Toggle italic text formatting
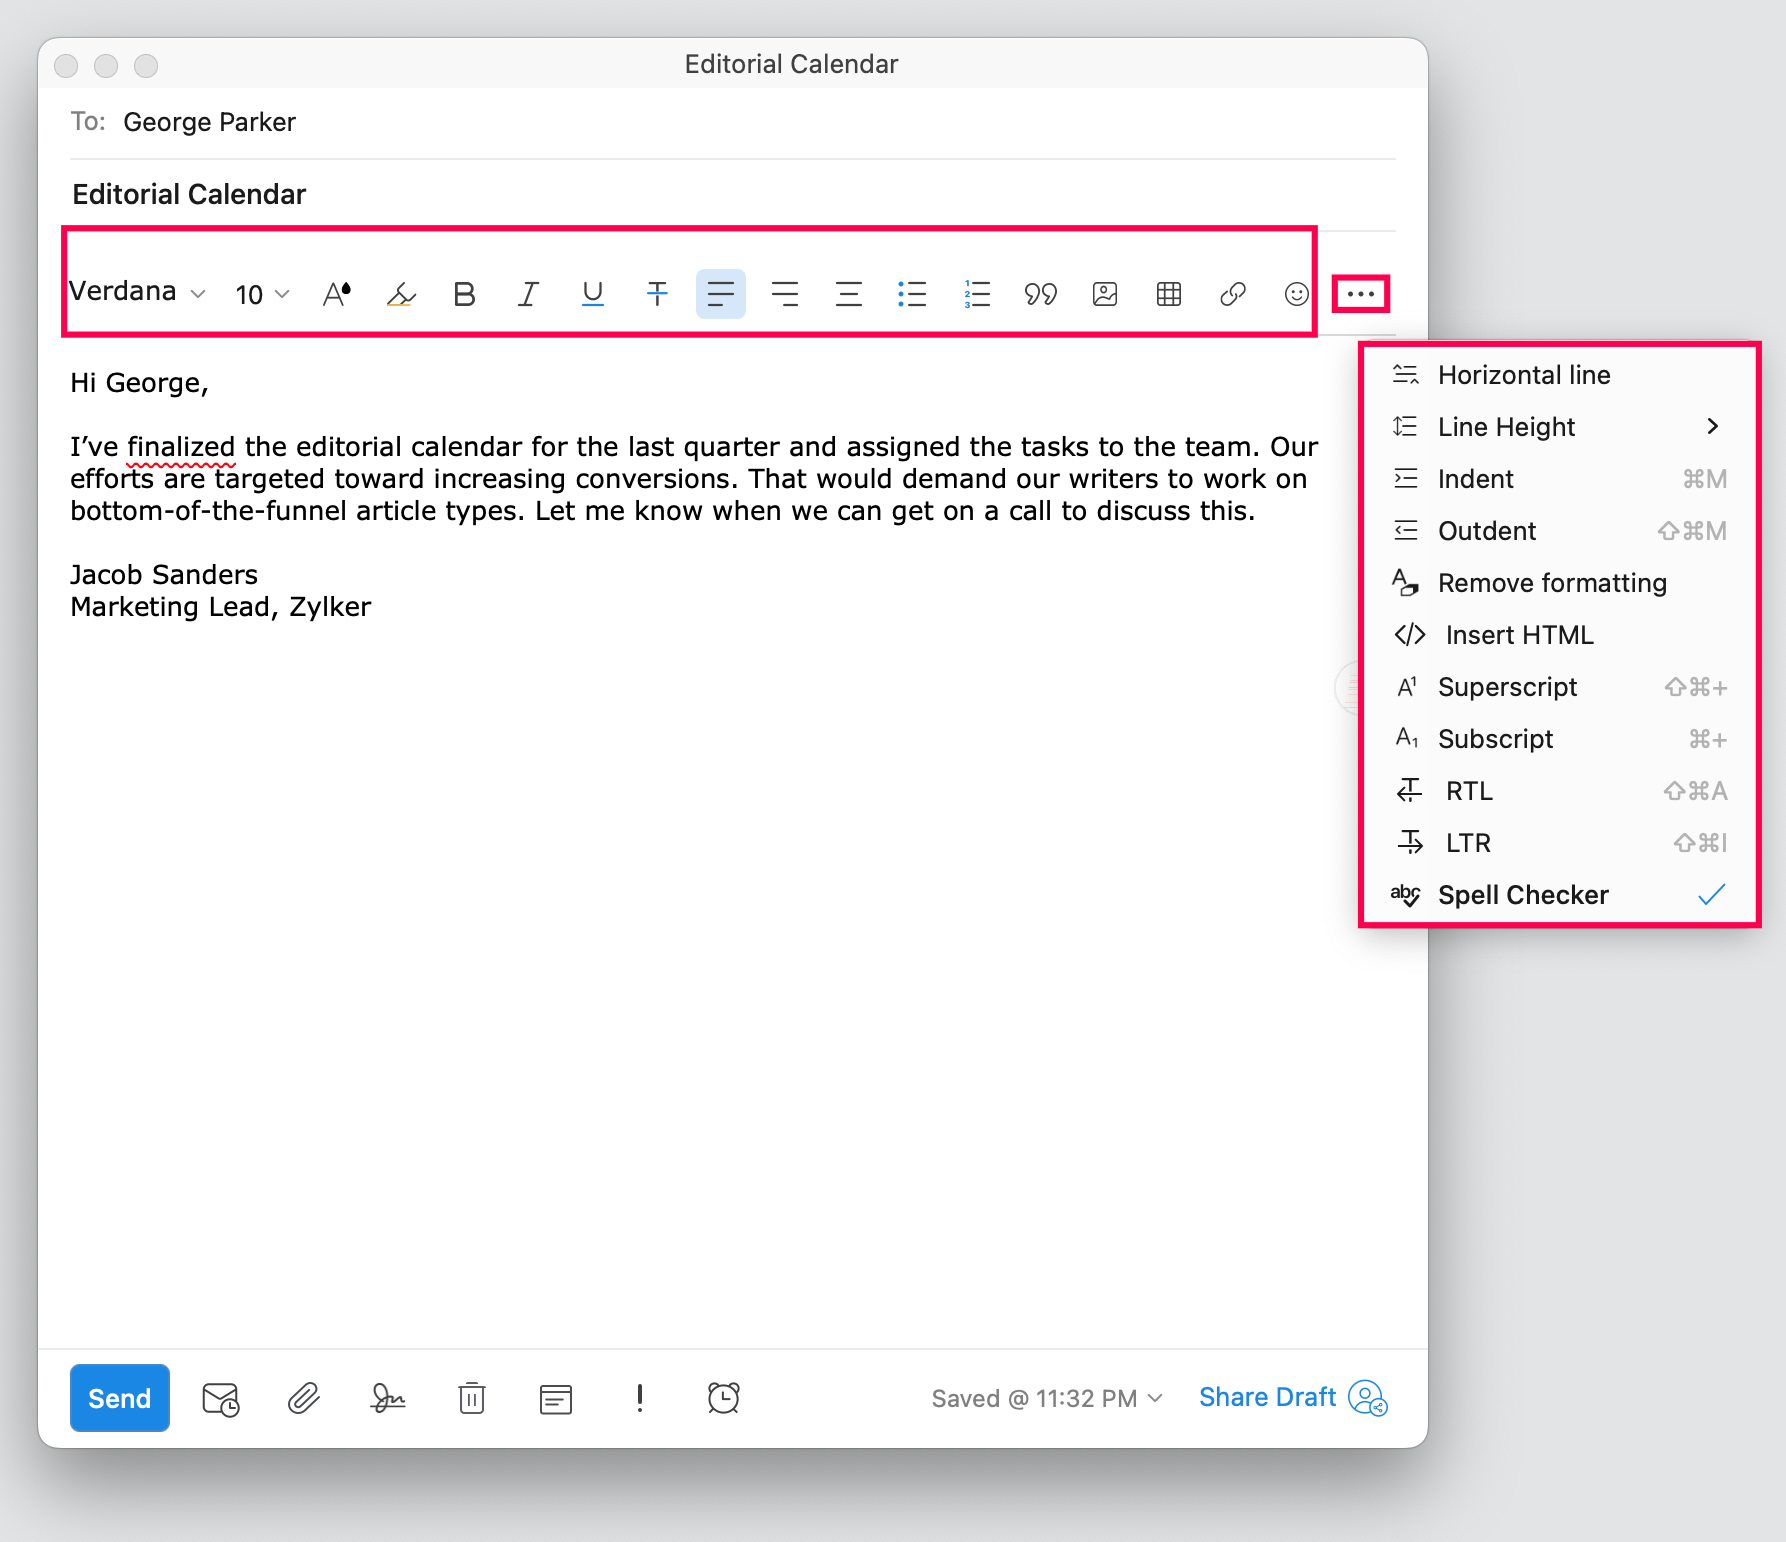 [528, 294]
